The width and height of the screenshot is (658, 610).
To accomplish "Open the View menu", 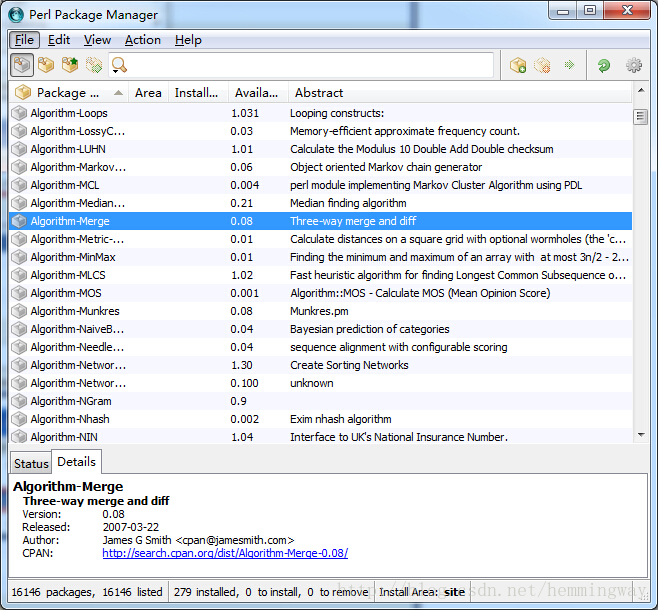I will (97, 40).
